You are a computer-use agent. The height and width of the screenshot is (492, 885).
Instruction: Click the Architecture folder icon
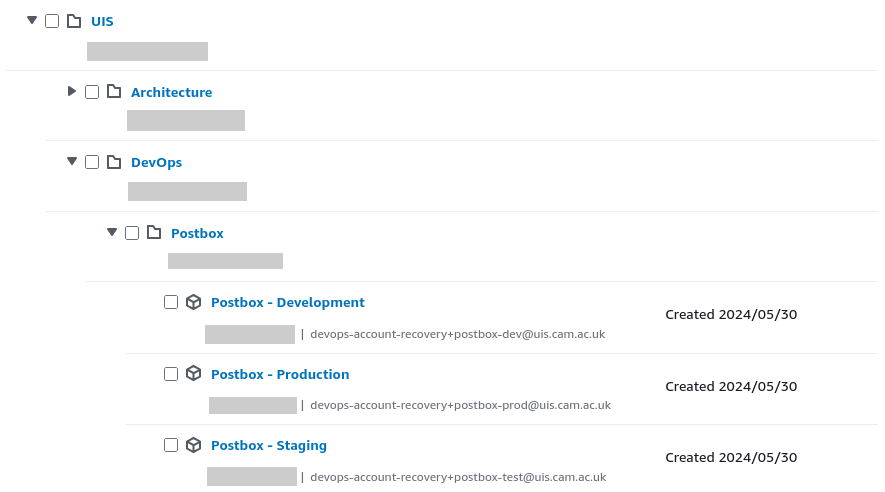pyautogui.click(x=114, y=91)
